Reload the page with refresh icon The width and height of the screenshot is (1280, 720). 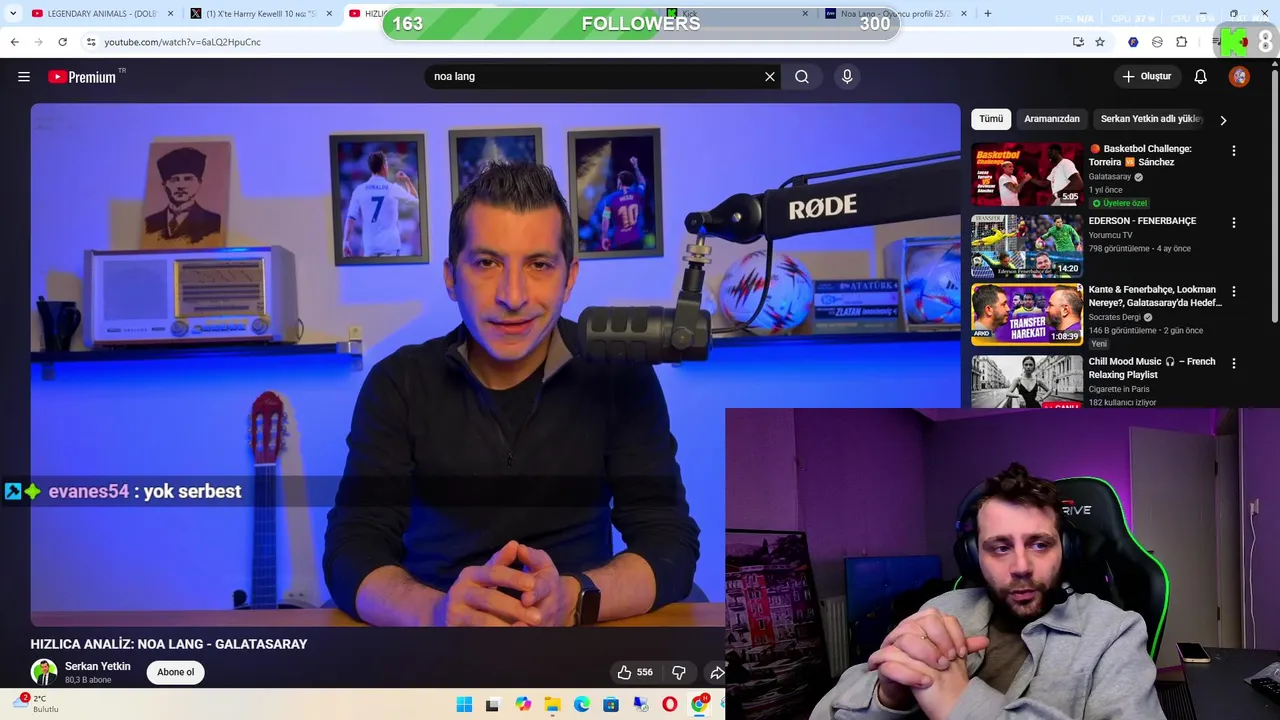[x=62, y=42]
